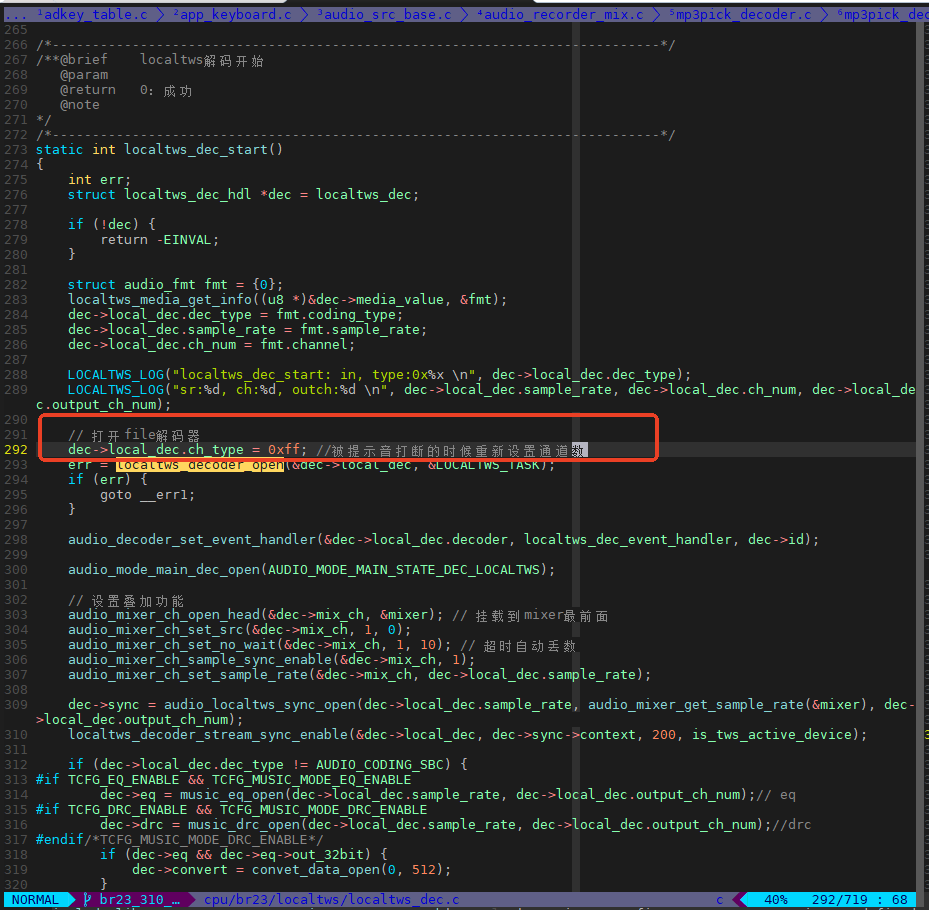Click the highlighted localtws_decoder_open call
Screen dimensions: 929x910
[200, 464]
